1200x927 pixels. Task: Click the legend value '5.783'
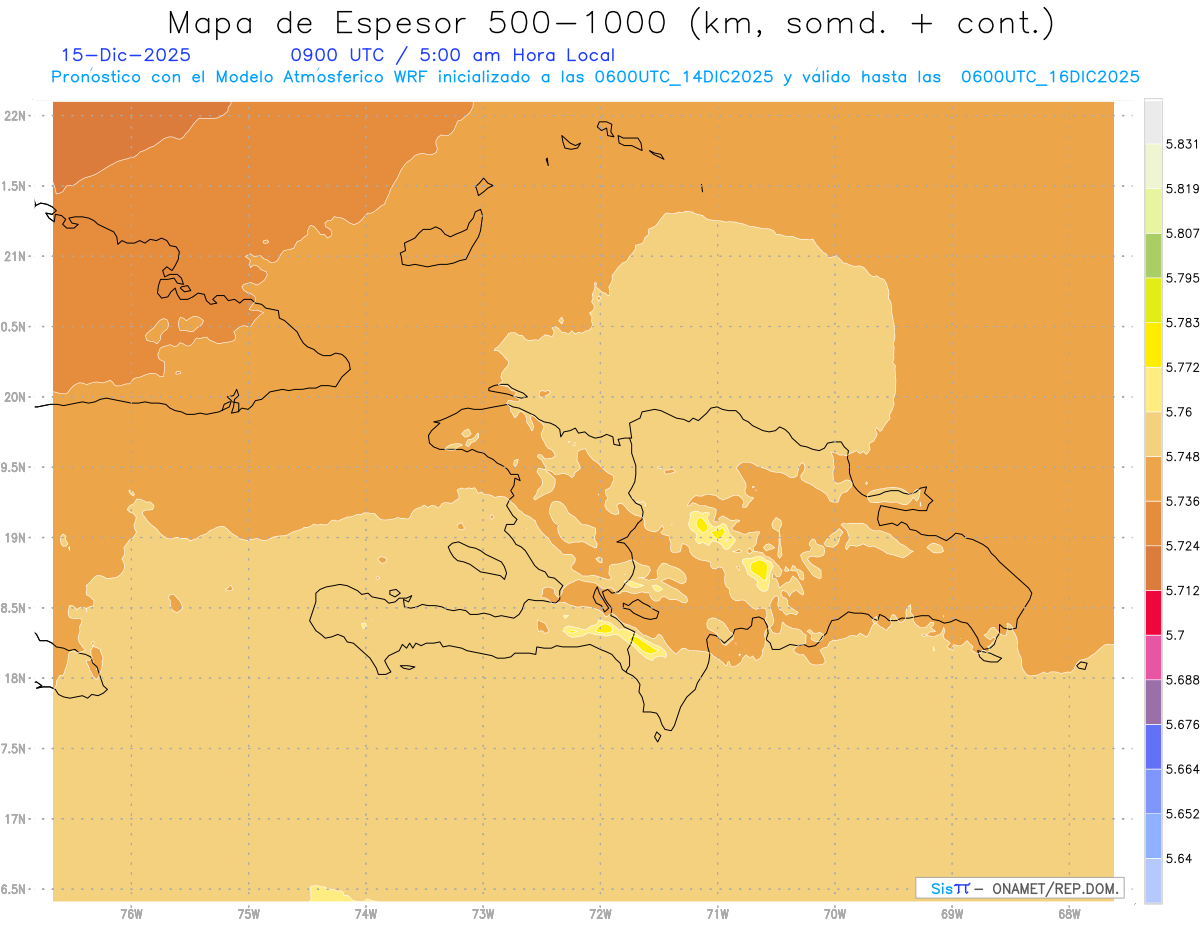tap(1182, 322)
